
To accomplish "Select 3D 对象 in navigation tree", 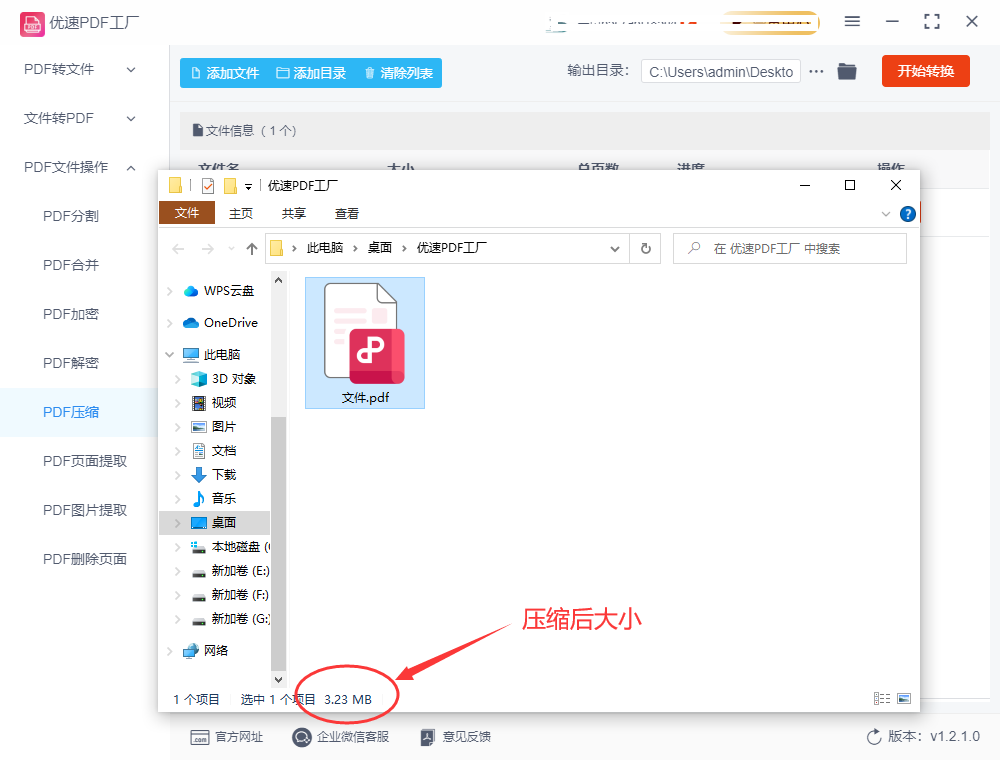I will click(x=233, y=379).
